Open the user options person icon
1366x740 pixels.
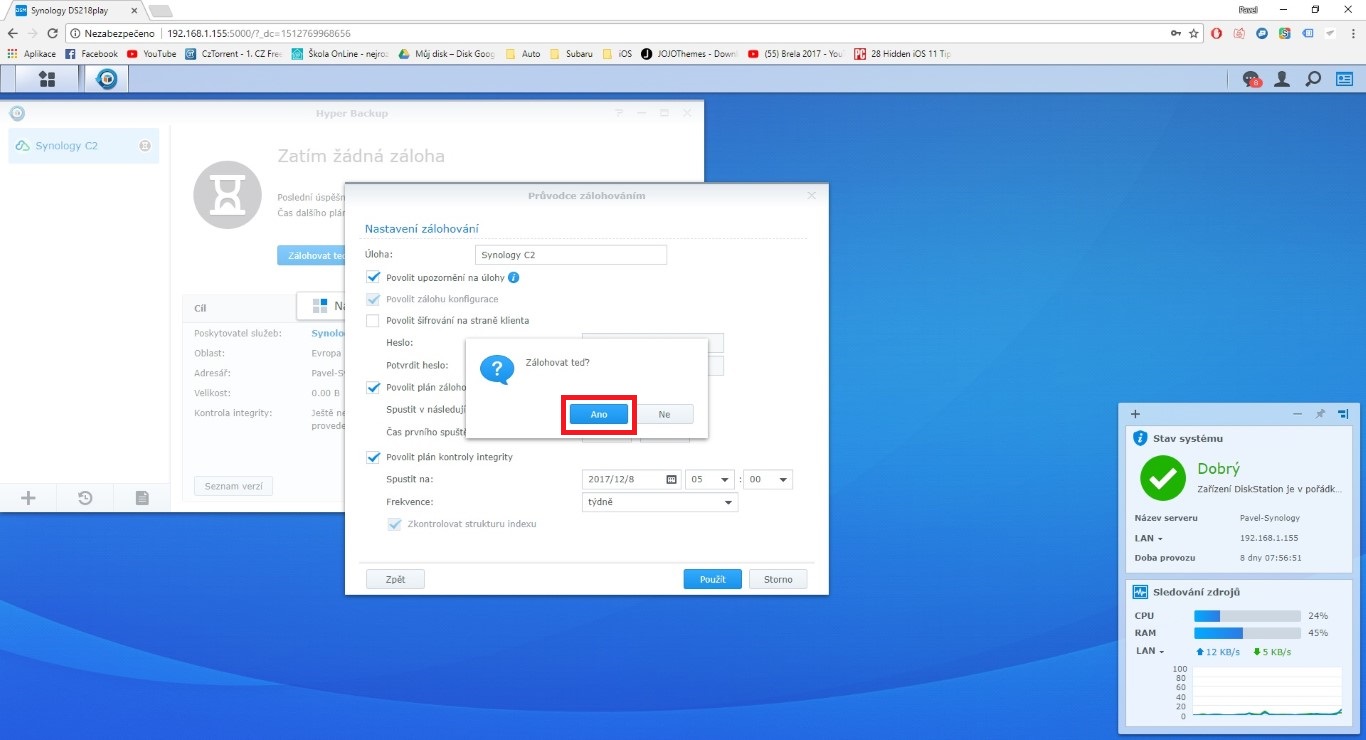(1282, 79)
